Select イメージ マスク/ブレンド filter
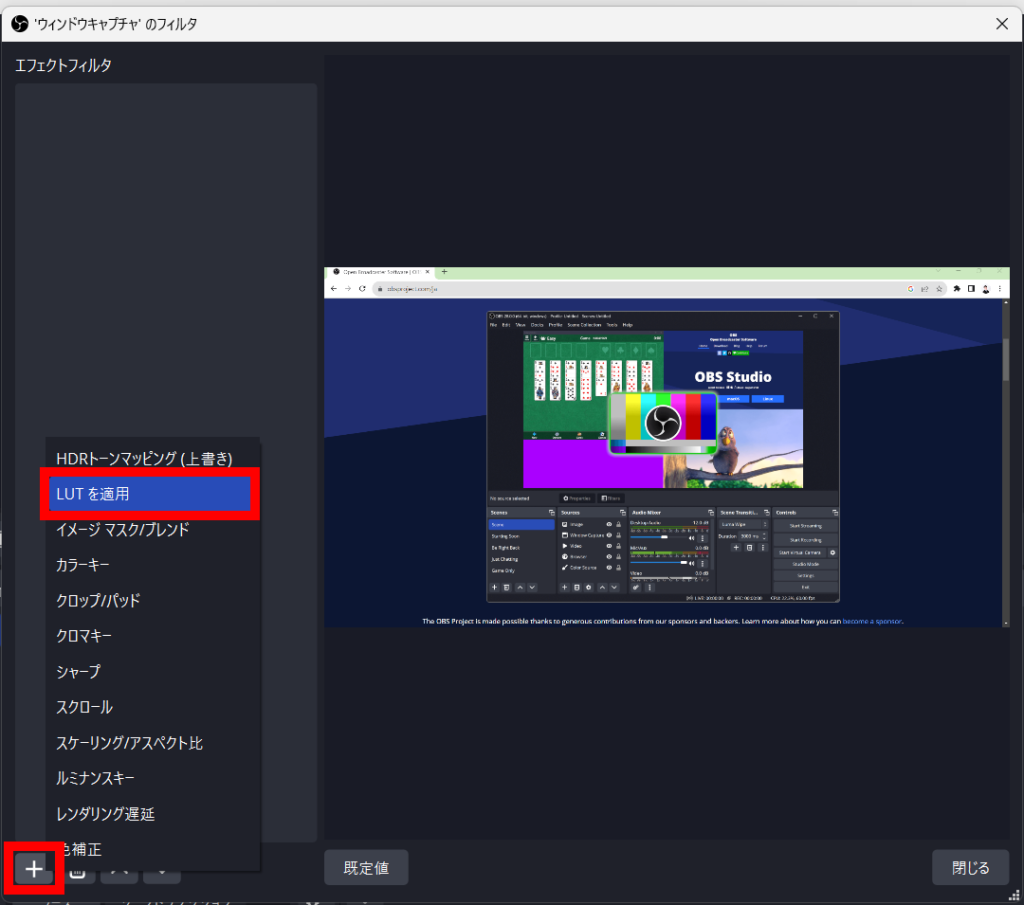 coord(122,530)
